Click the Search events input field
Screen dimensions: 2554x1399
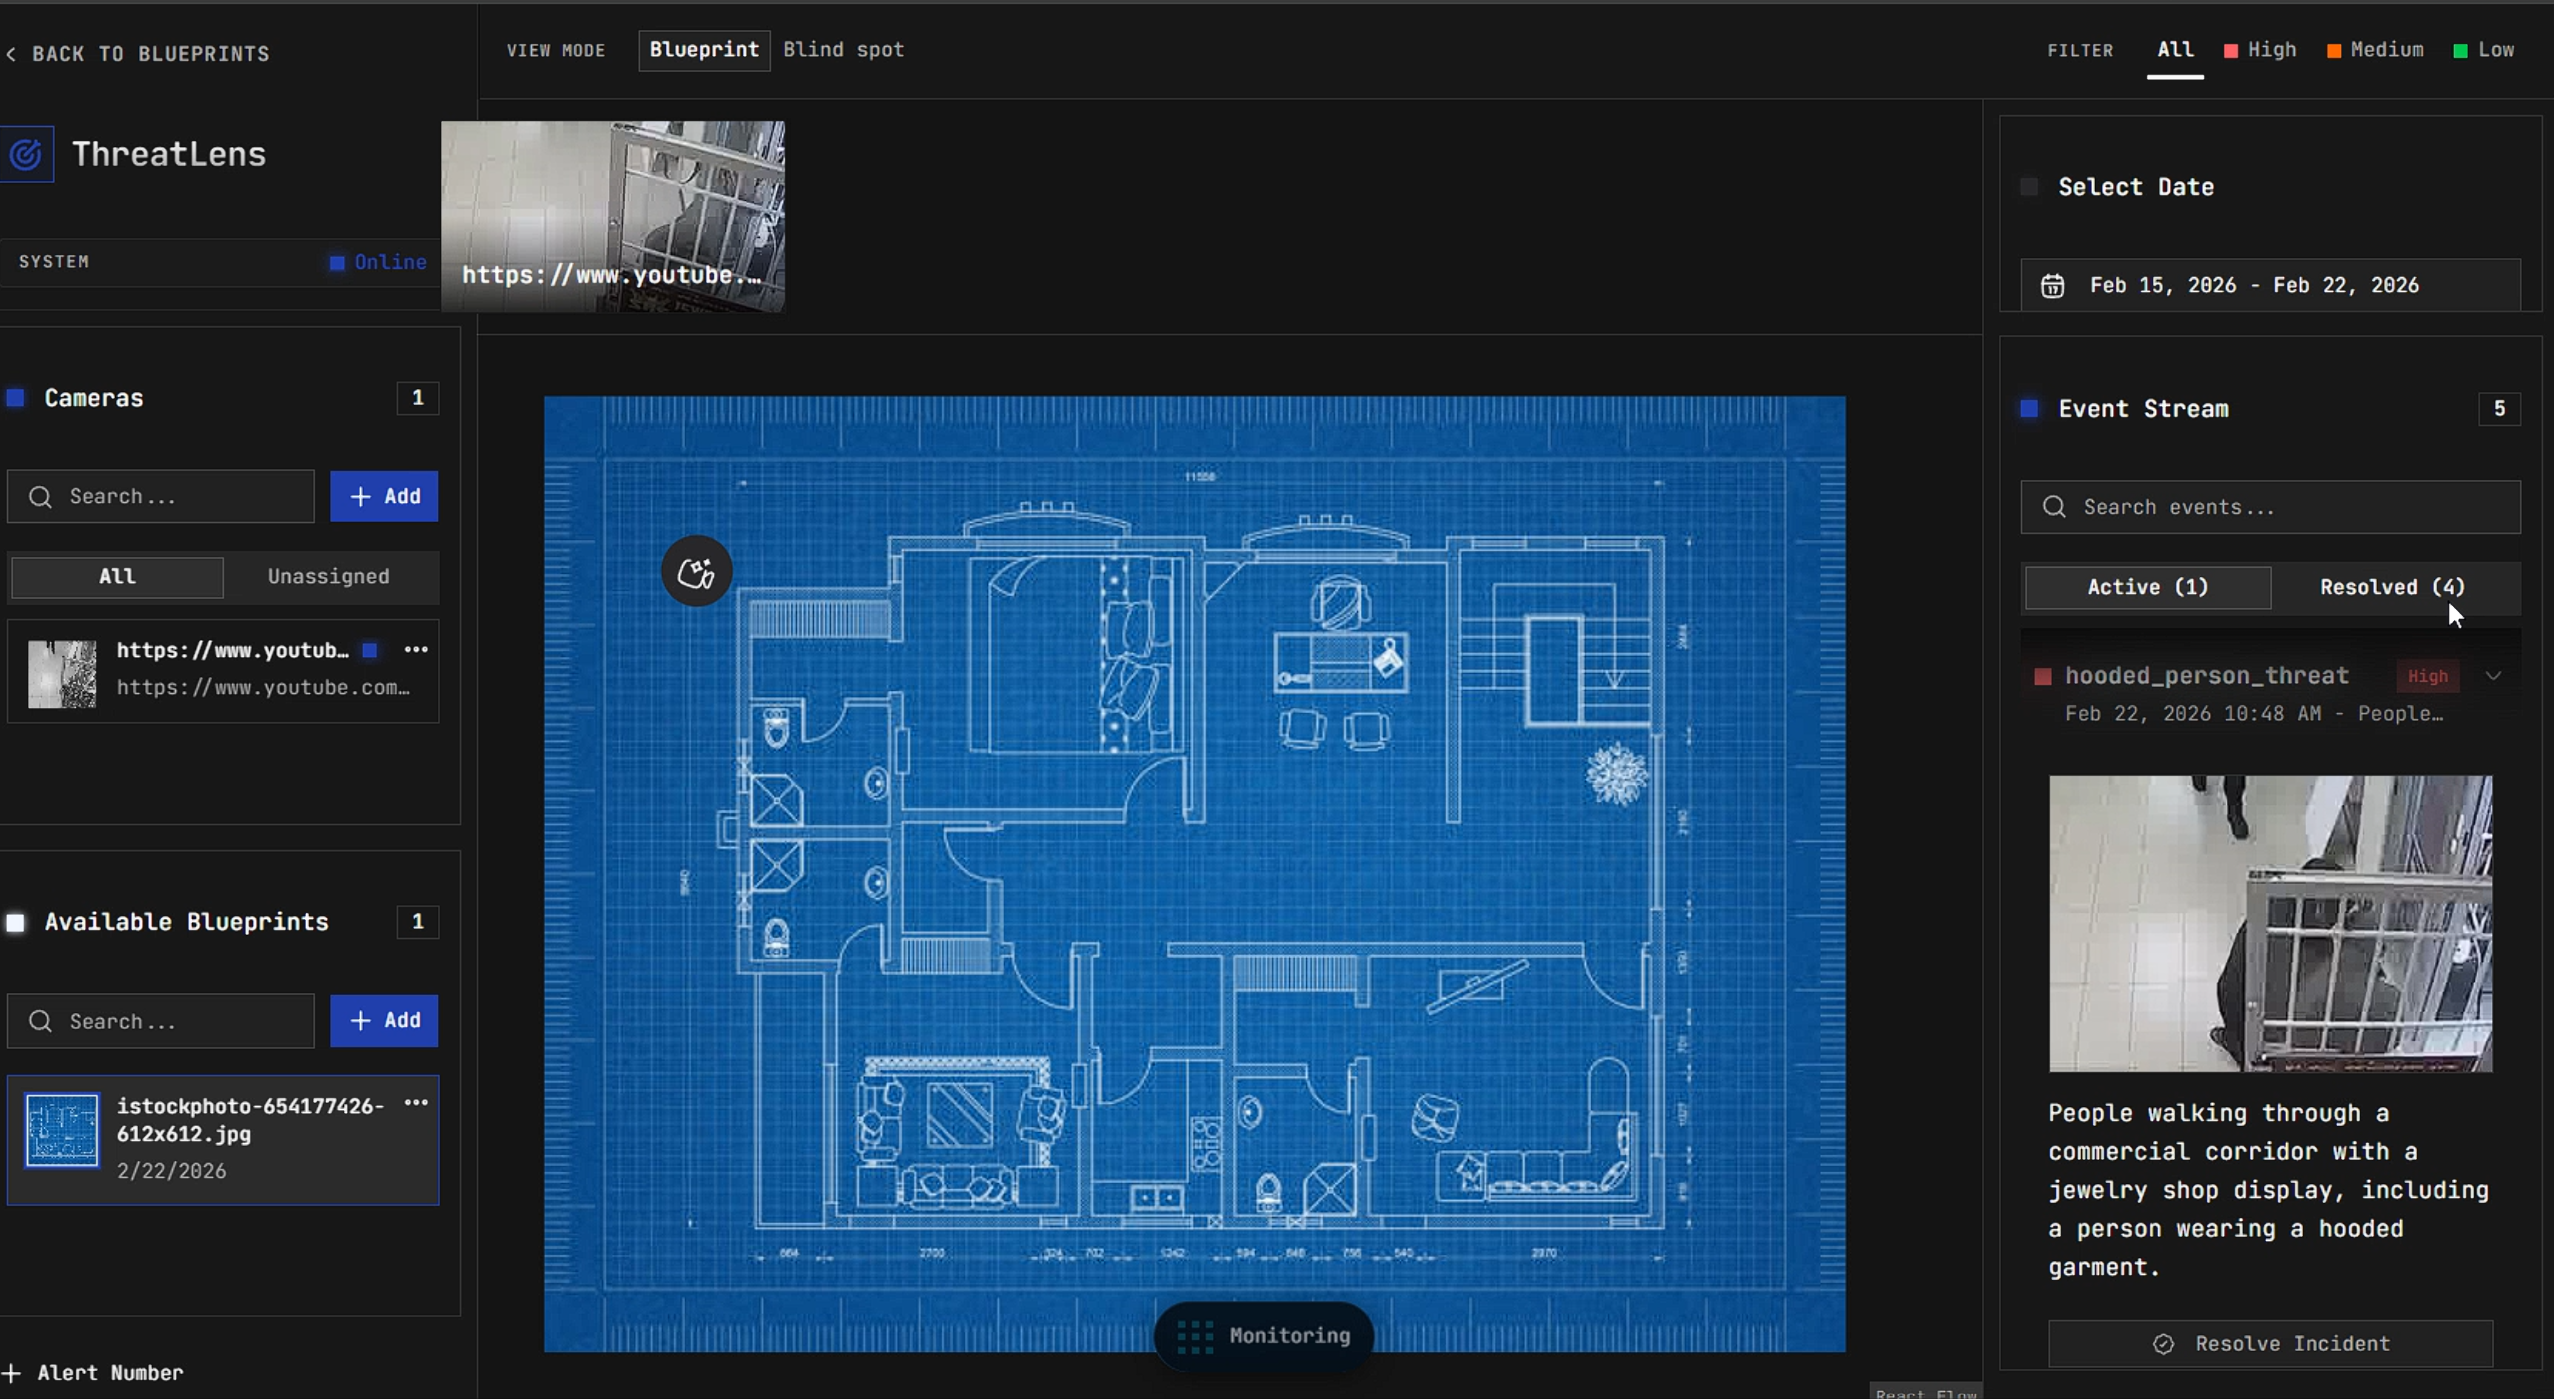(x=2270, y=507)
